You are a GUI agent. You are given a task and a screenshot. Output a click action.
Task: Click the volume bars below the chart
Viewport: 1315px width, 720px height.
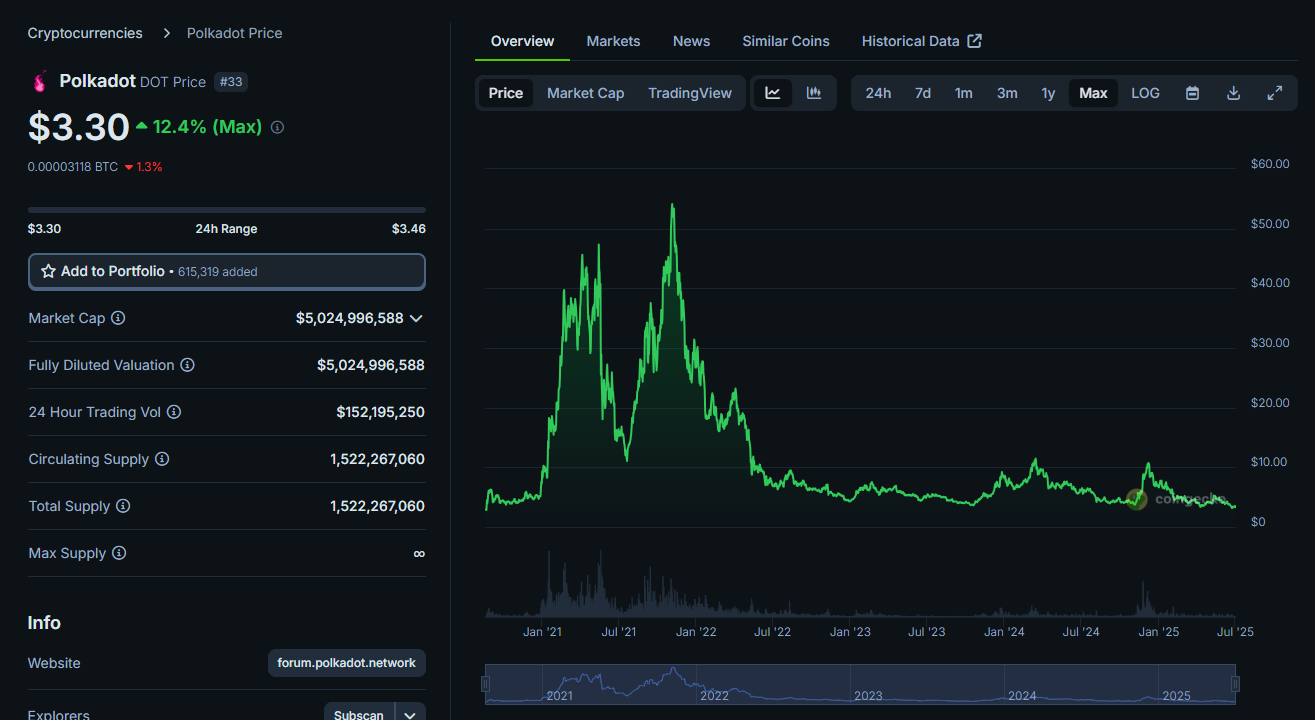tap(860, 585)
